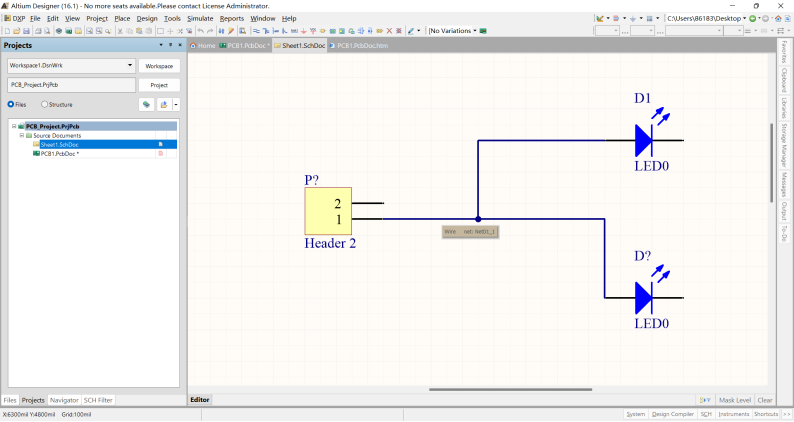Click the green back navigation icon
This screenshot has height=422, width=794.
tap(753, 18)
